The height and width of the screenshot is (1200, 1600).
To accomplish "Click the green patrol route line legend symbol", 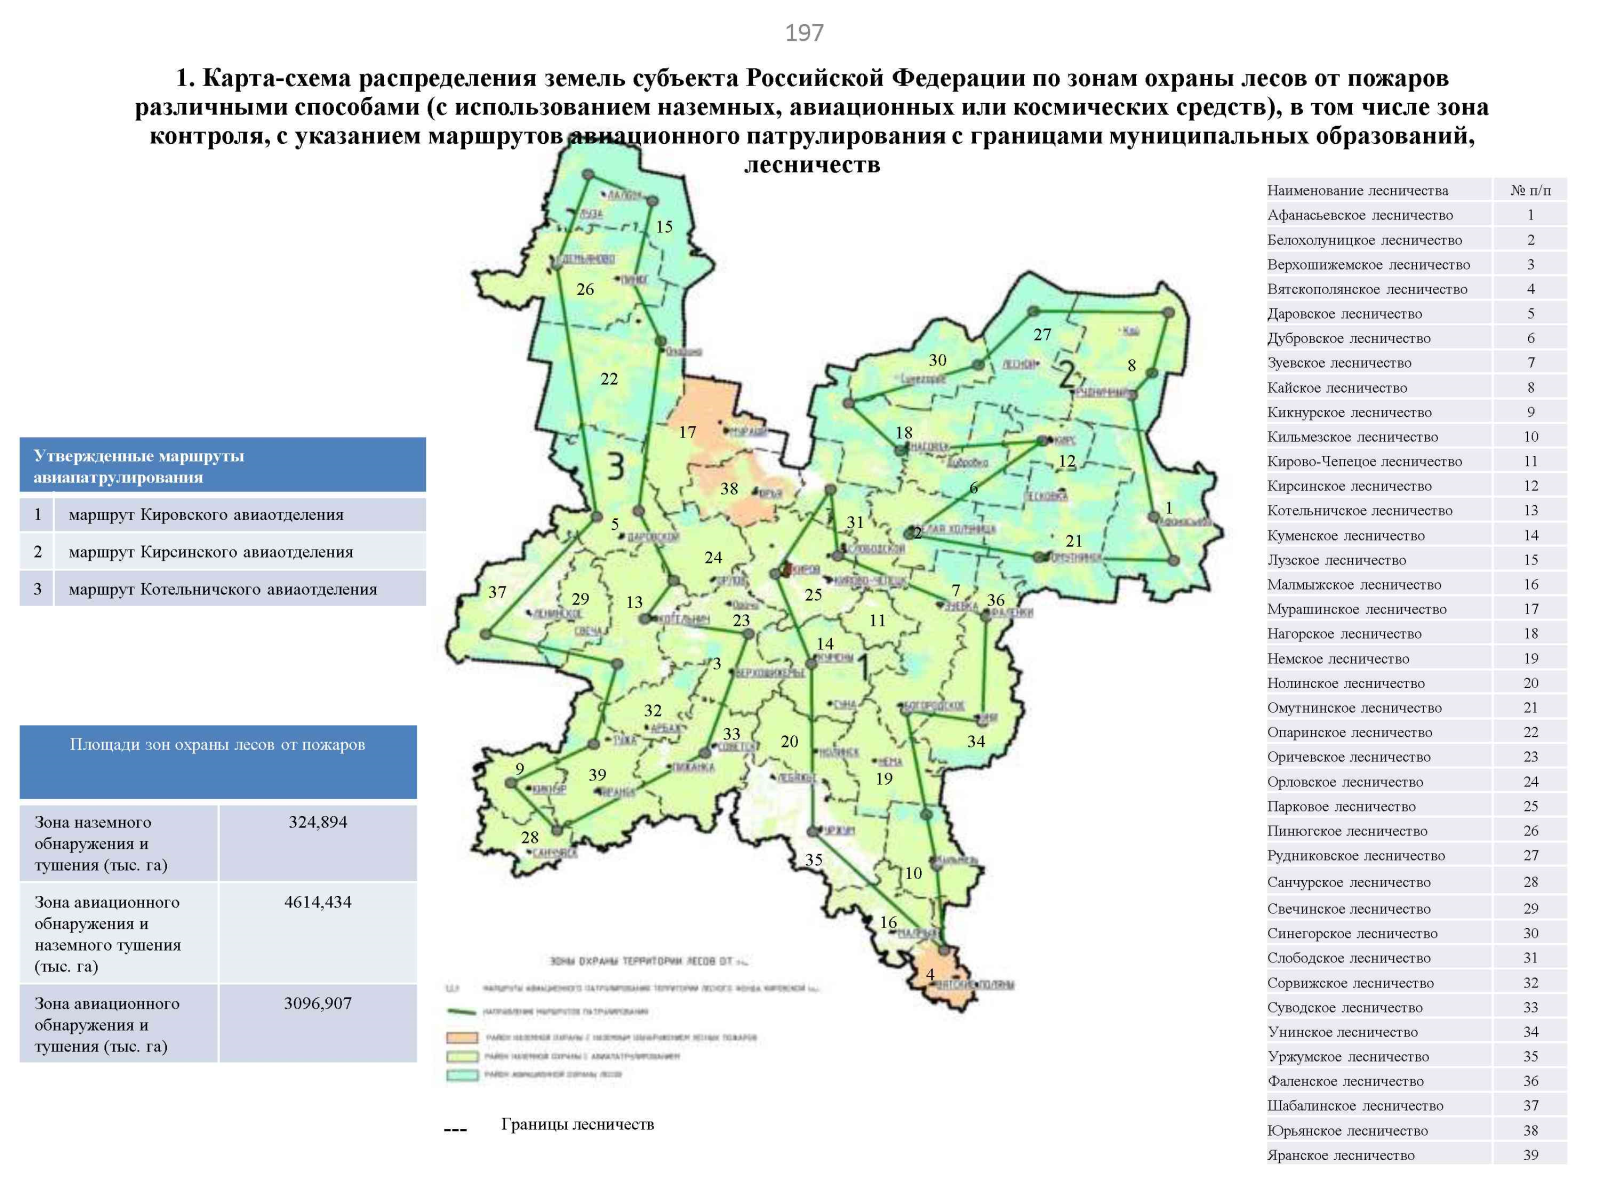I will [461, 1012].
